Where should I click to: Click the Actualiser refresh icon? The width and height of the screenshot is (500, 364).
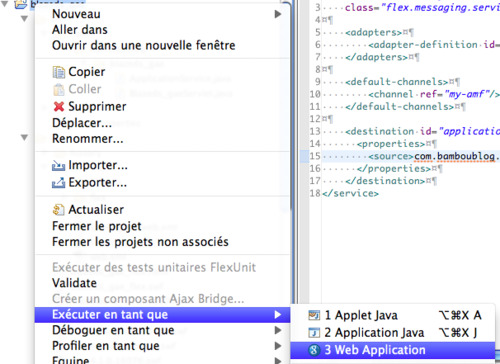point(59,210)
